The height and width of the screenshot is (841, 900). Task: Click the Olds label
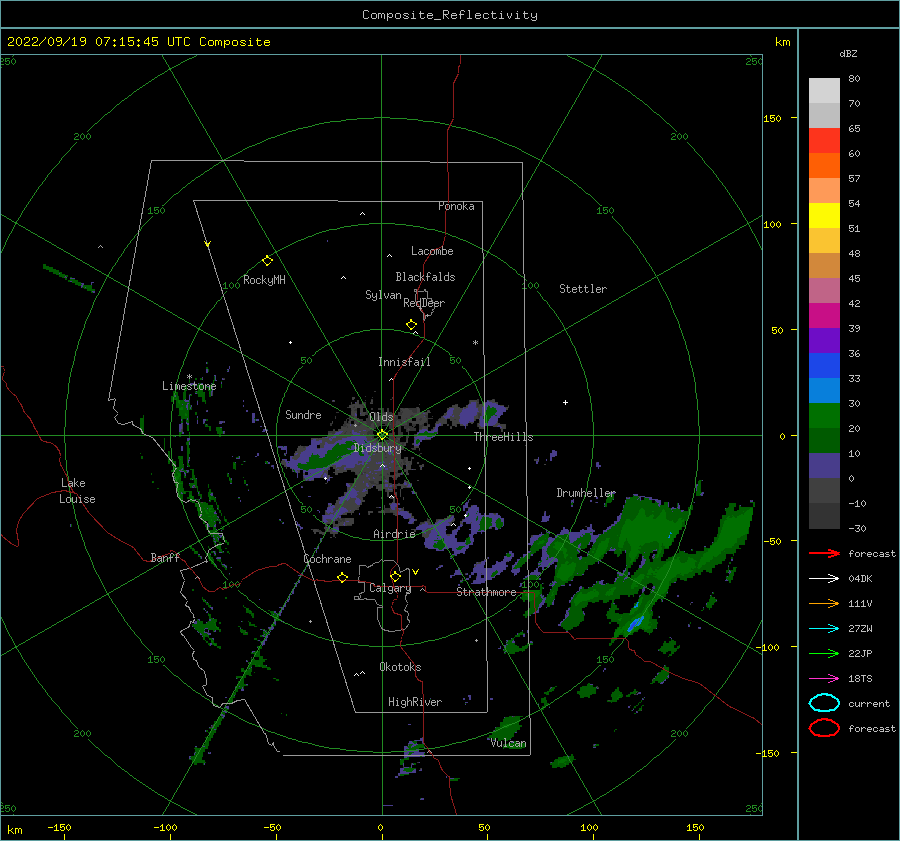click(381, 417)
